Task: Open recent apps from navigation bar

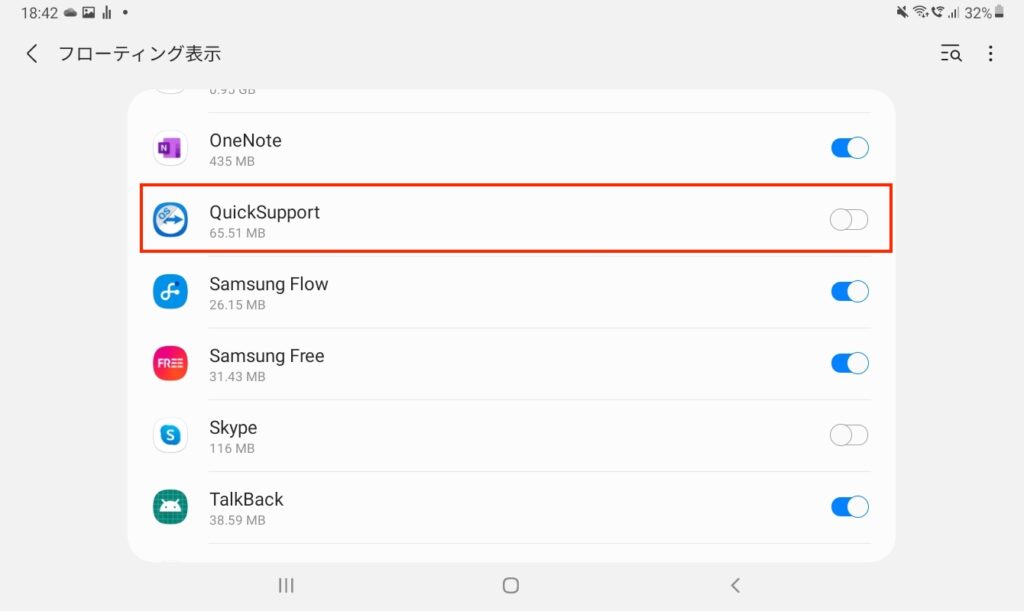Action: [286, 585]
